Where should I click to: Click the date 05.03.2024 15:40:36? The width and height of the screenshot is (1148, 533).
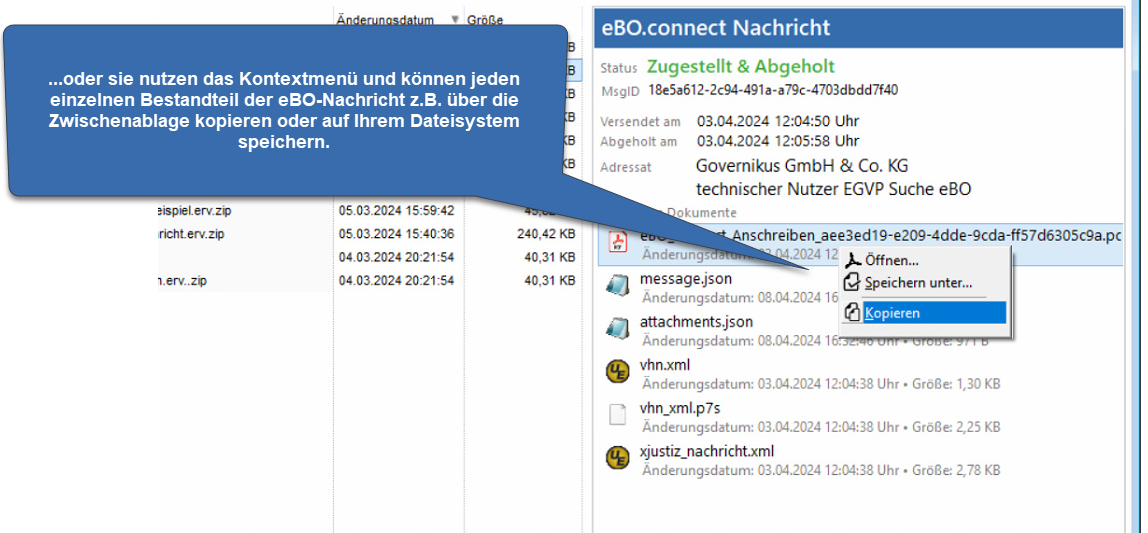click(396, 234)
